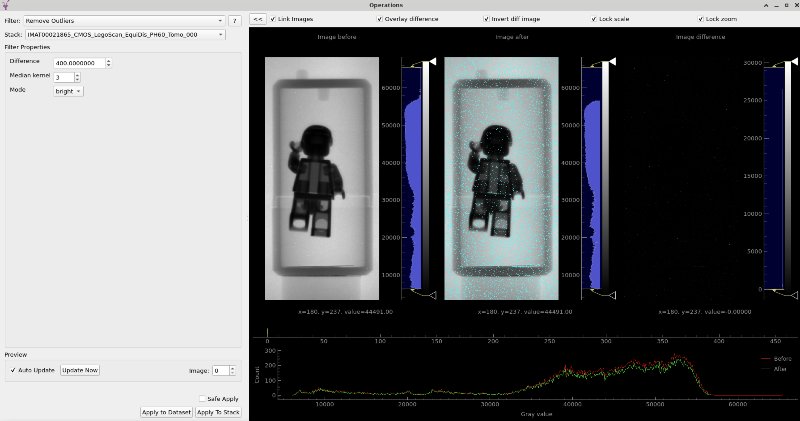Click the app icon in title bar
This screenshot has width=800, height=421.
(x=7, y=5)
